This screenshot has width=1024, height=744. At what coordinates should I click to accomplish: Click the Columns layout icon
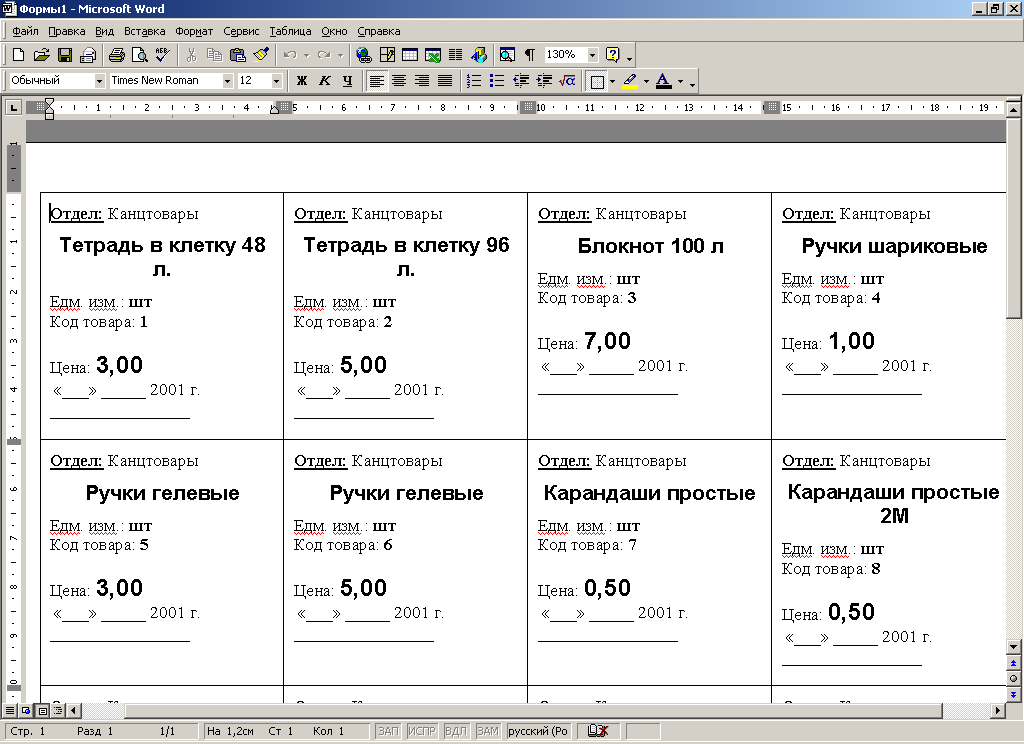click(456, 55)
